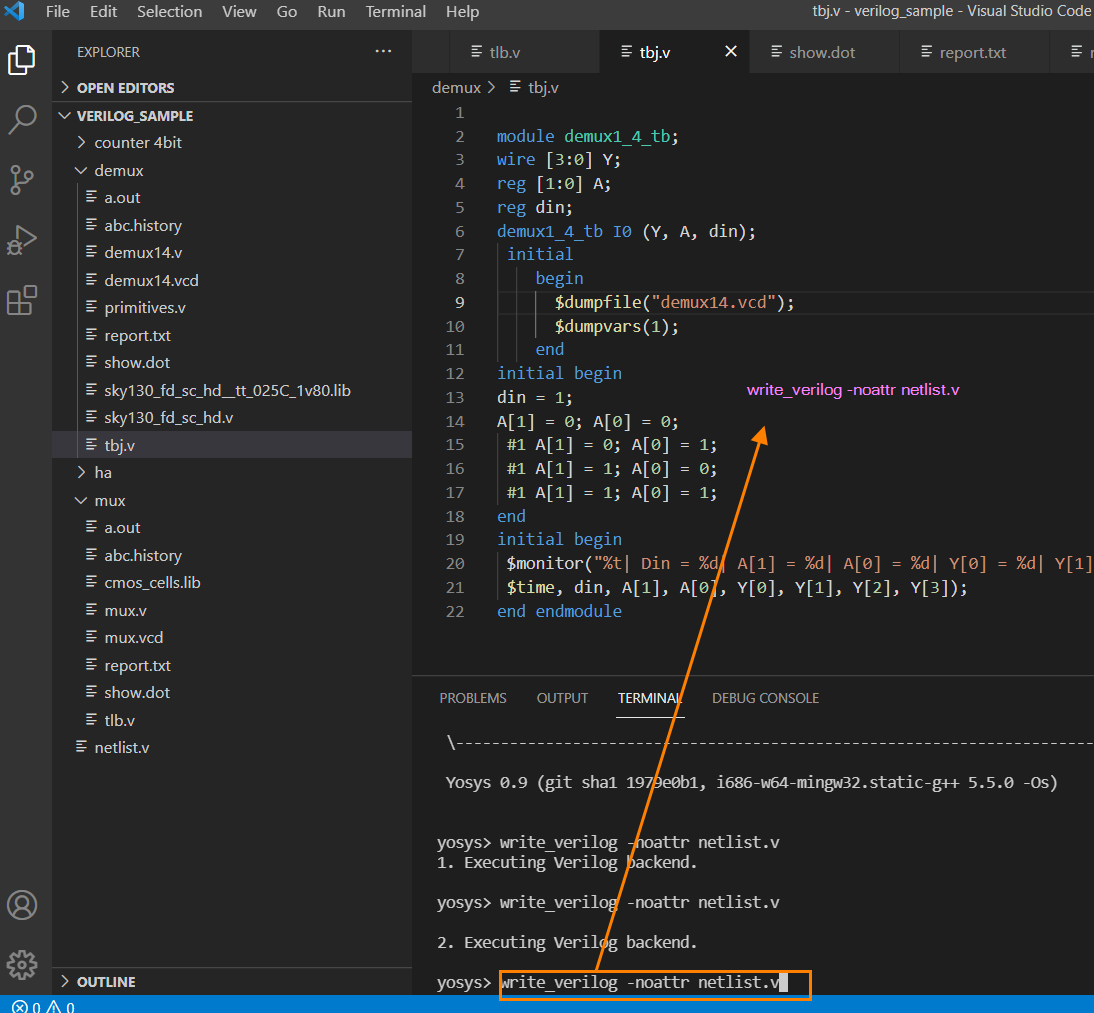Open the Selection menu
Screen dimensions: 1094x1013
point(170,12)
